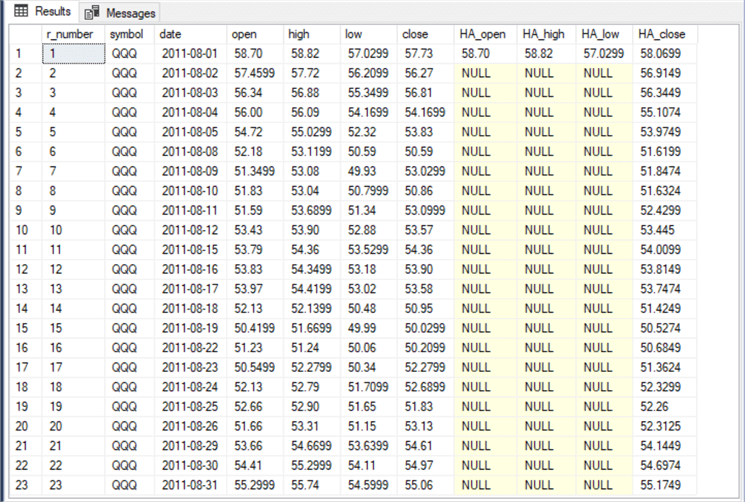Click close value 50.86
The image size is (745, 502).
pyautogui.click(x=425, y=190)
